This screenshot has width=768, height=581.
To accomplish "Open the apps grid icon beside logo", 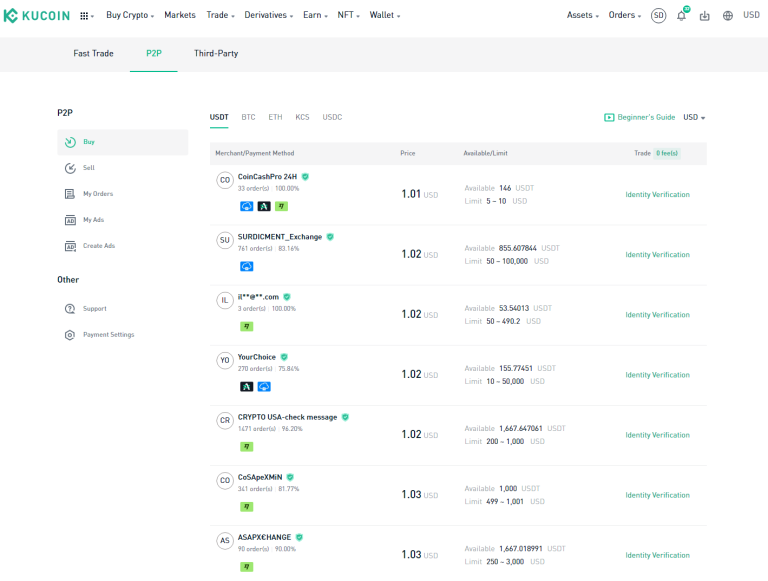I will click(x=84, y=16).
